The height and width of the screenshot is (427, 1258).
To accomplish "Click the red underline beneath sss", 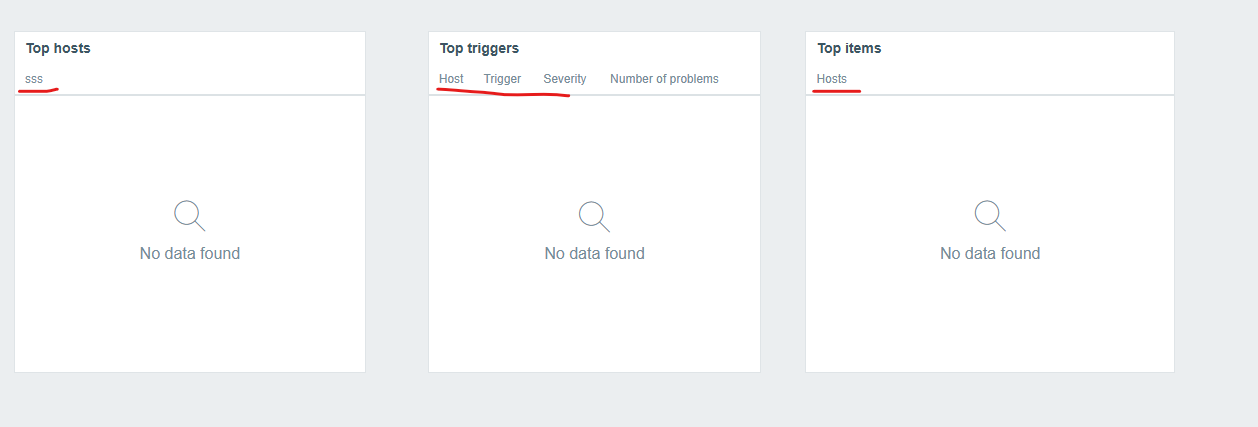I will click(38, 90).
